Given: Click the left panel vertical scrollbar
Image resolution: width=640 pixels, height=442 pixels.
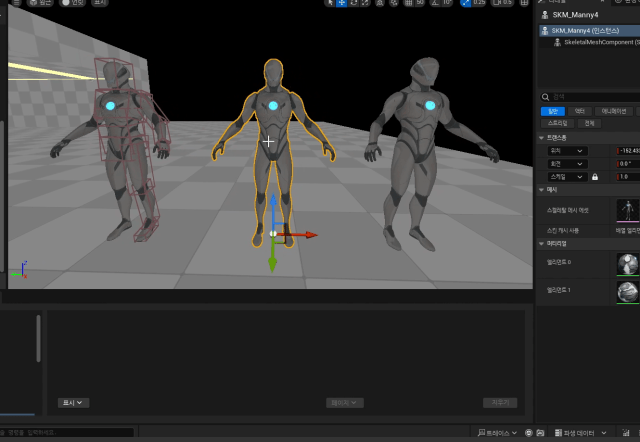Looking at the screenshot, I should (38, 338).
